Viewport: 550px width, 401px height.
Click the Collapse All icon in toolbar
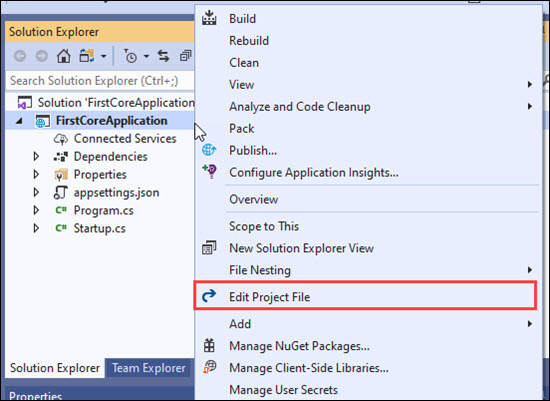[x=185, y=56]
